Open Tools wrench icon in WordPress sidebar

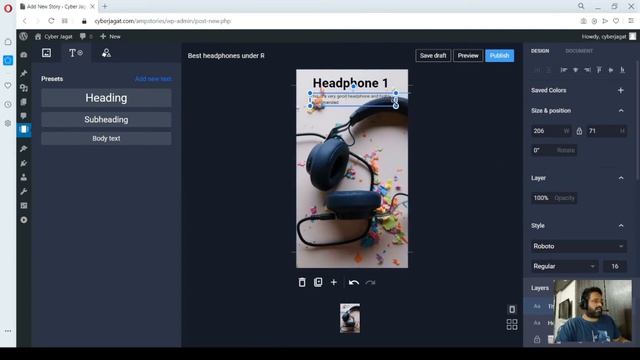[x=24, y=191]
